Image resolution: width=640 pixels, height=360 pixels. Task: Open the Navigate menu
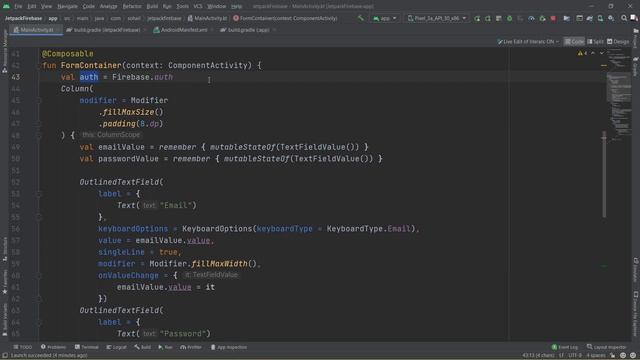pyautogui.click(x=67, y=6)
